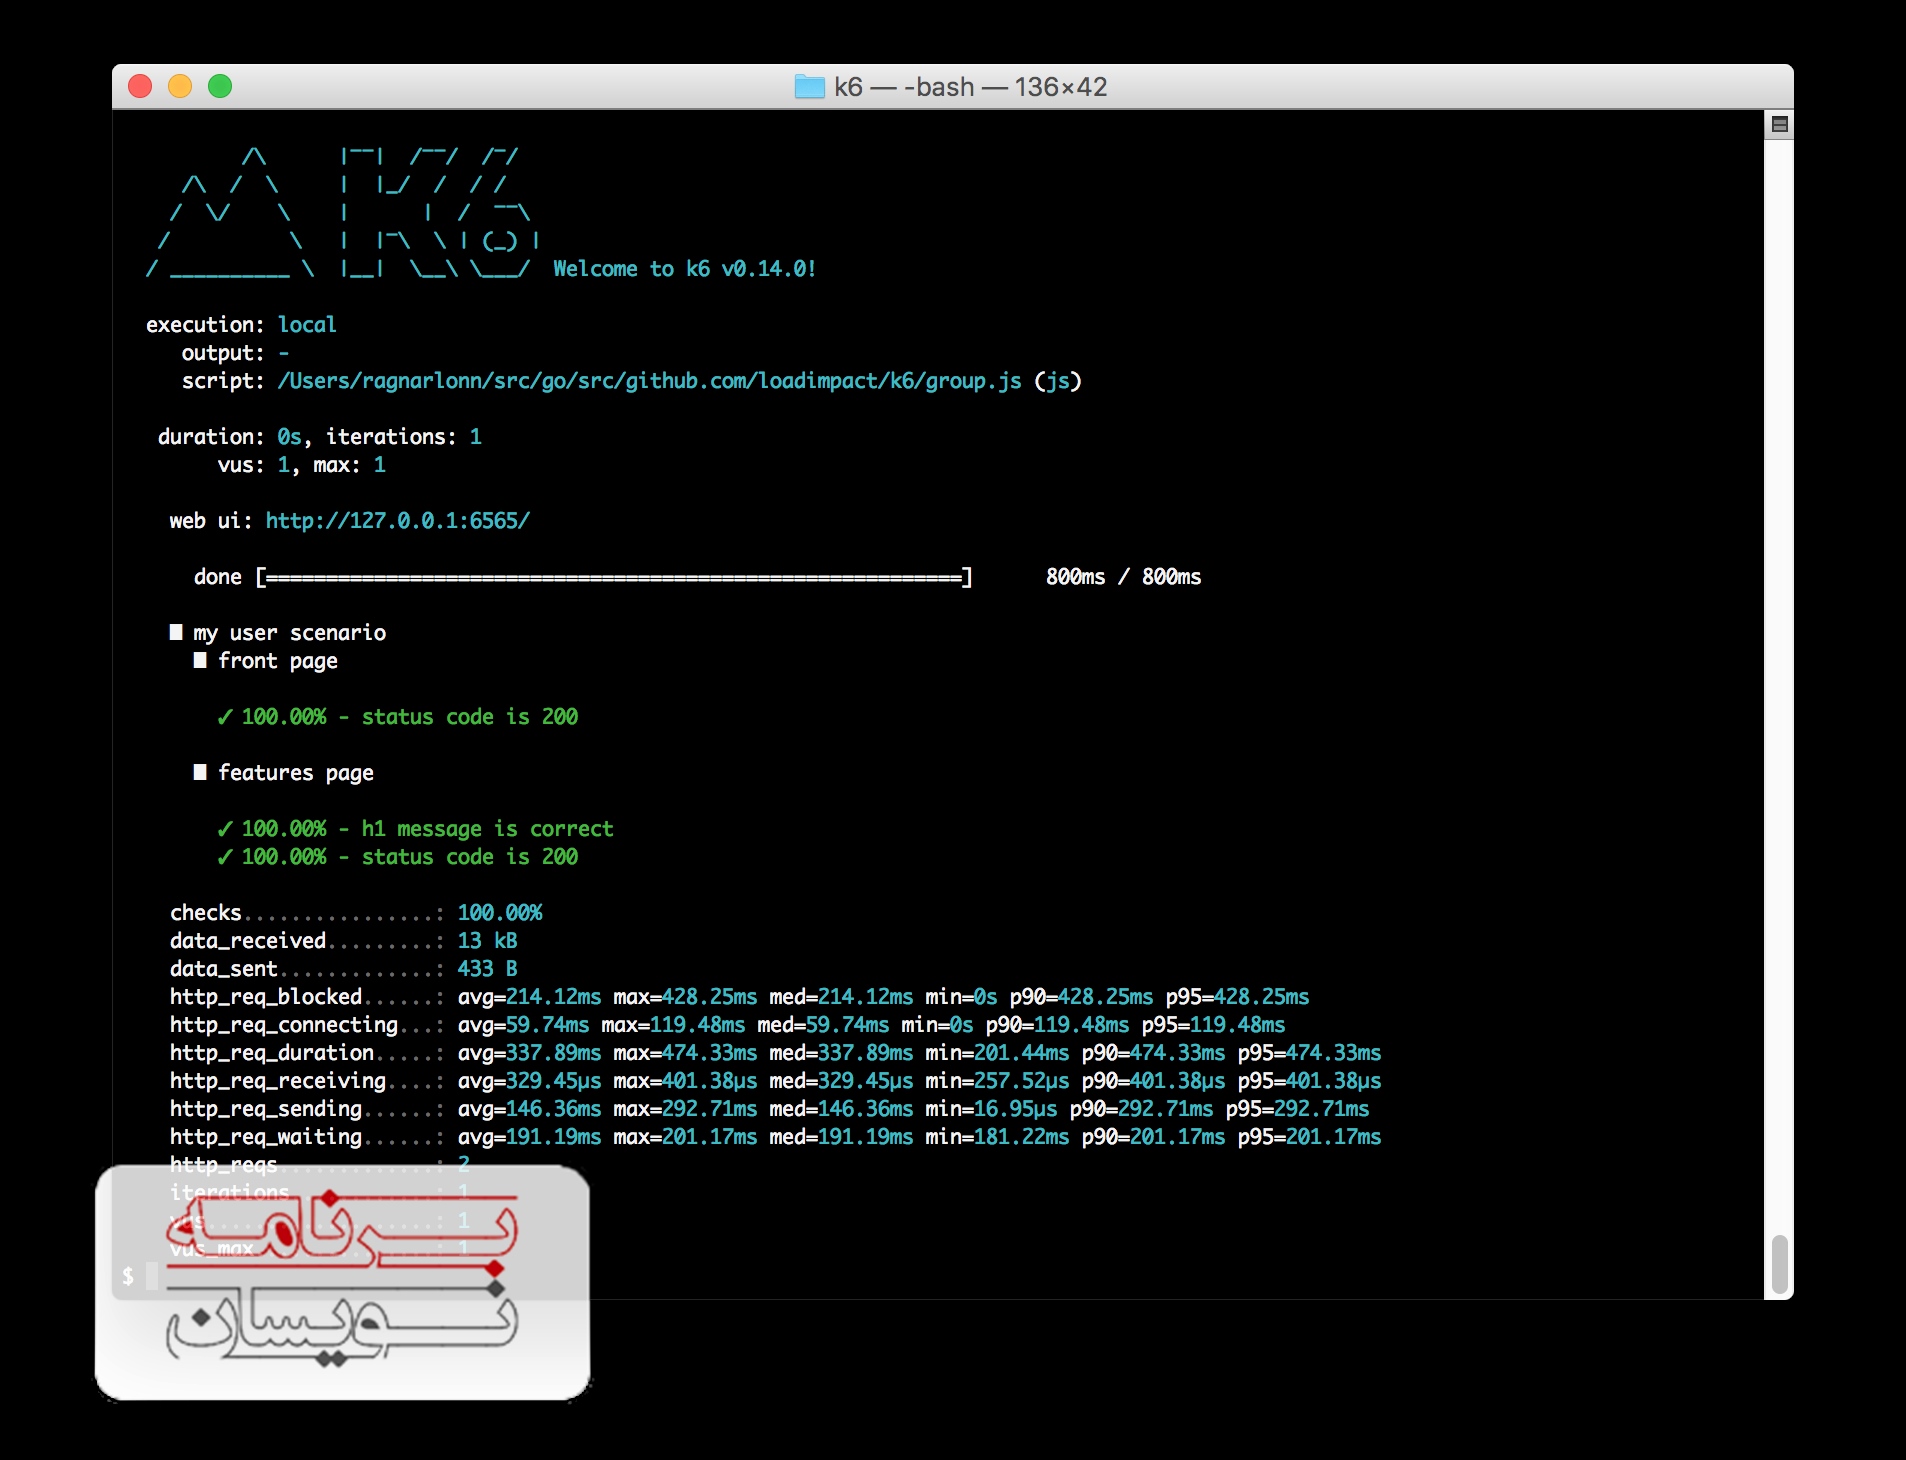This screenshot has height=1460, width=1906.
Task: Open the web ui link http://127.0.0.1:6565/
Action: (397, 521)
